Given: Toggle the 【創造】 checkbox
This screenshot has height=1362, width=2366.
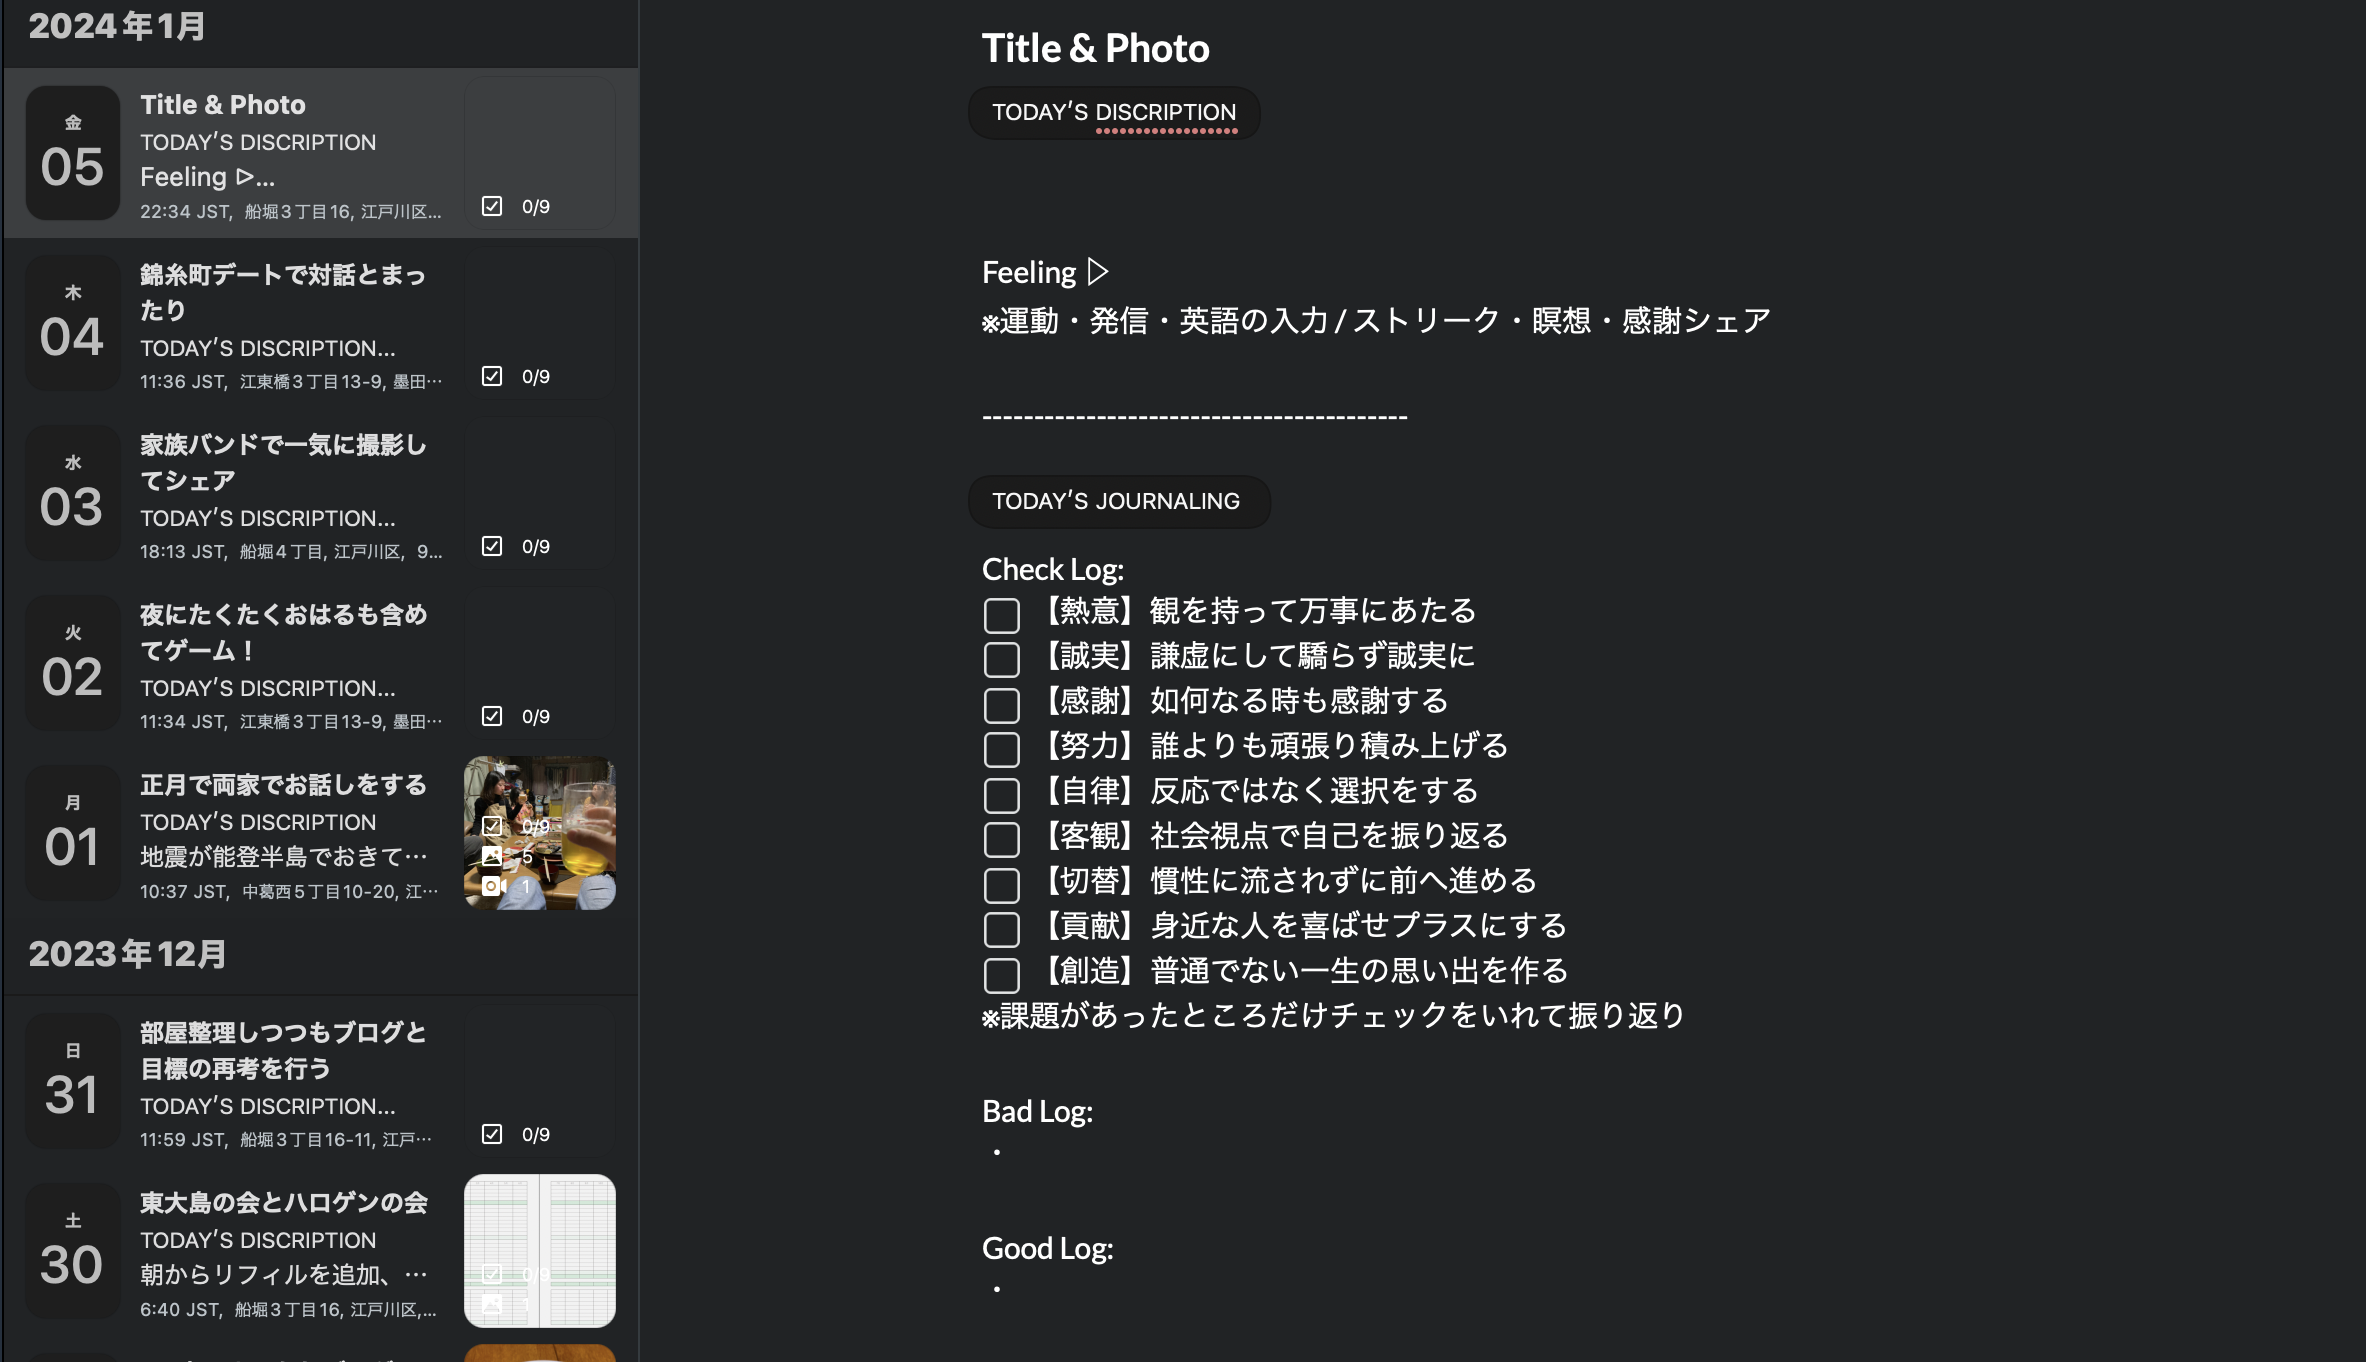Looking at the screenshot, I should (x=1001, y=974).
